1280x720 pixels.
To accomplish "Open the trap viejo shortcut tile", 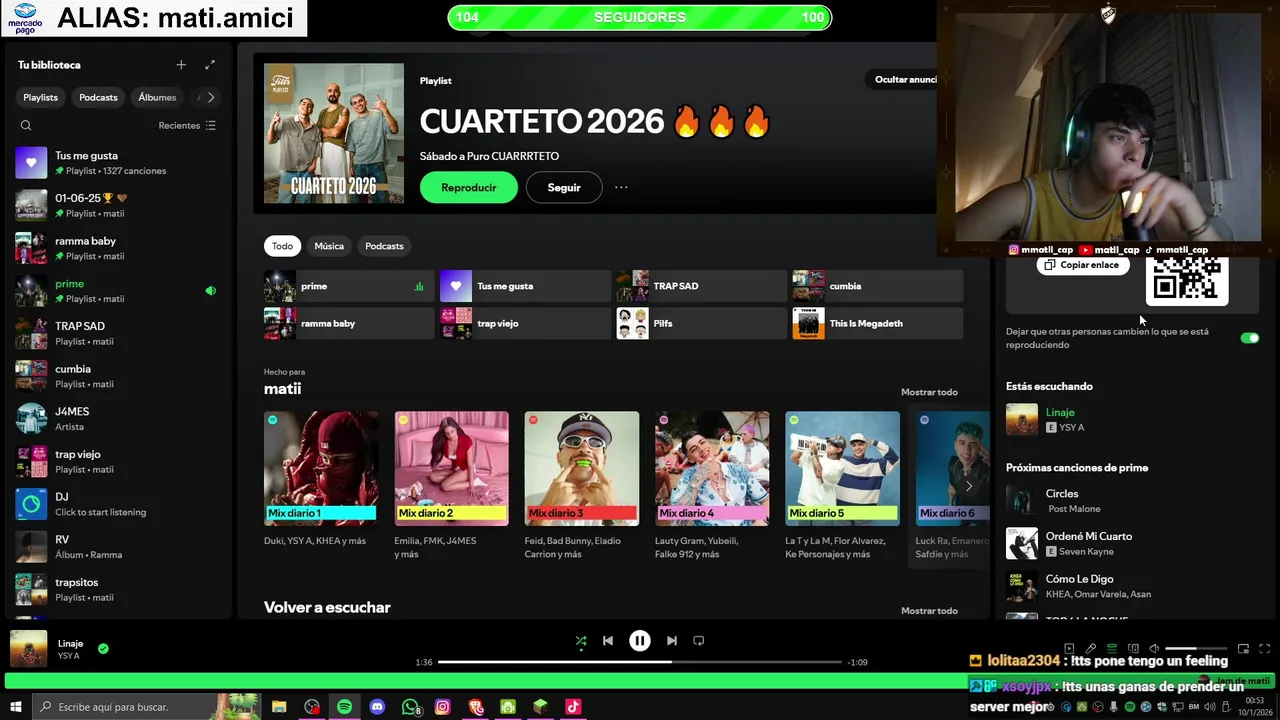I will point(525,323).
